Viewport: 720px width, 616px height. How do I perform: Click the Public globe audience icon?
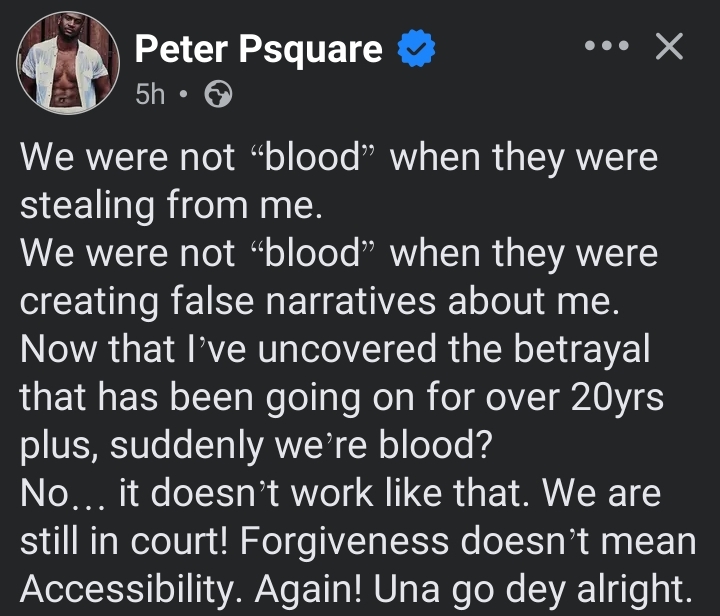coord(217,94)
